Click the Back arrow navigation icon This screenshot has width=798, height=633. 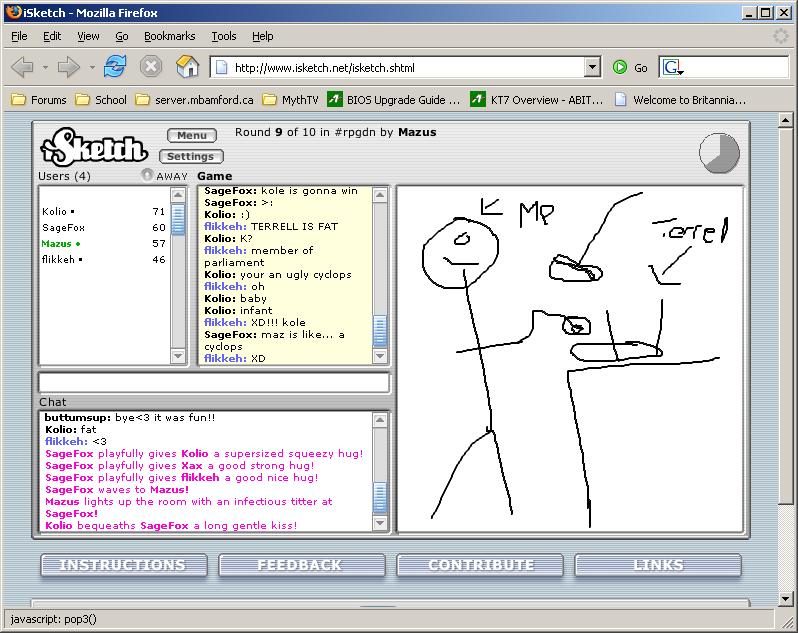pos(22,67)
